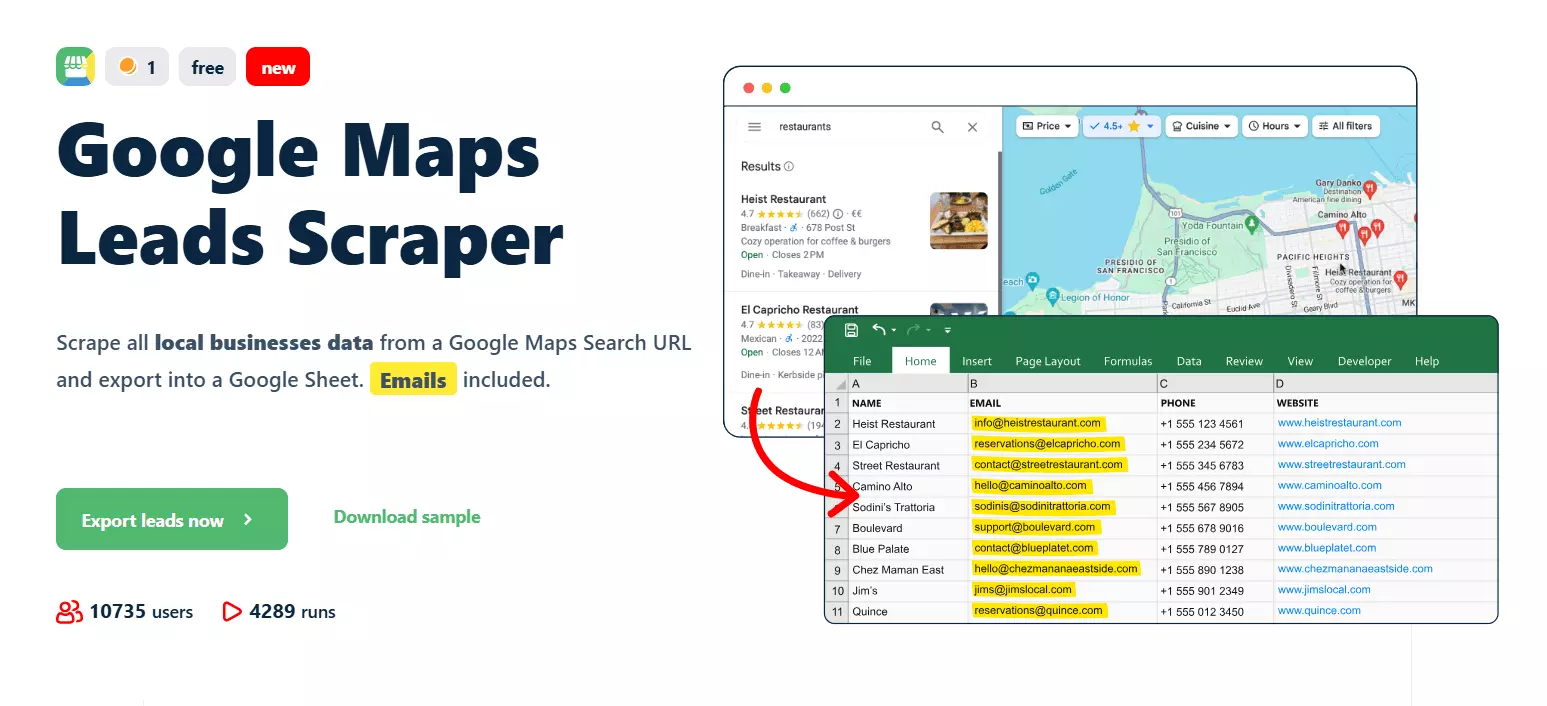
Task: Switch to the Home ribbon tab
Action: [x=920, y=361]
